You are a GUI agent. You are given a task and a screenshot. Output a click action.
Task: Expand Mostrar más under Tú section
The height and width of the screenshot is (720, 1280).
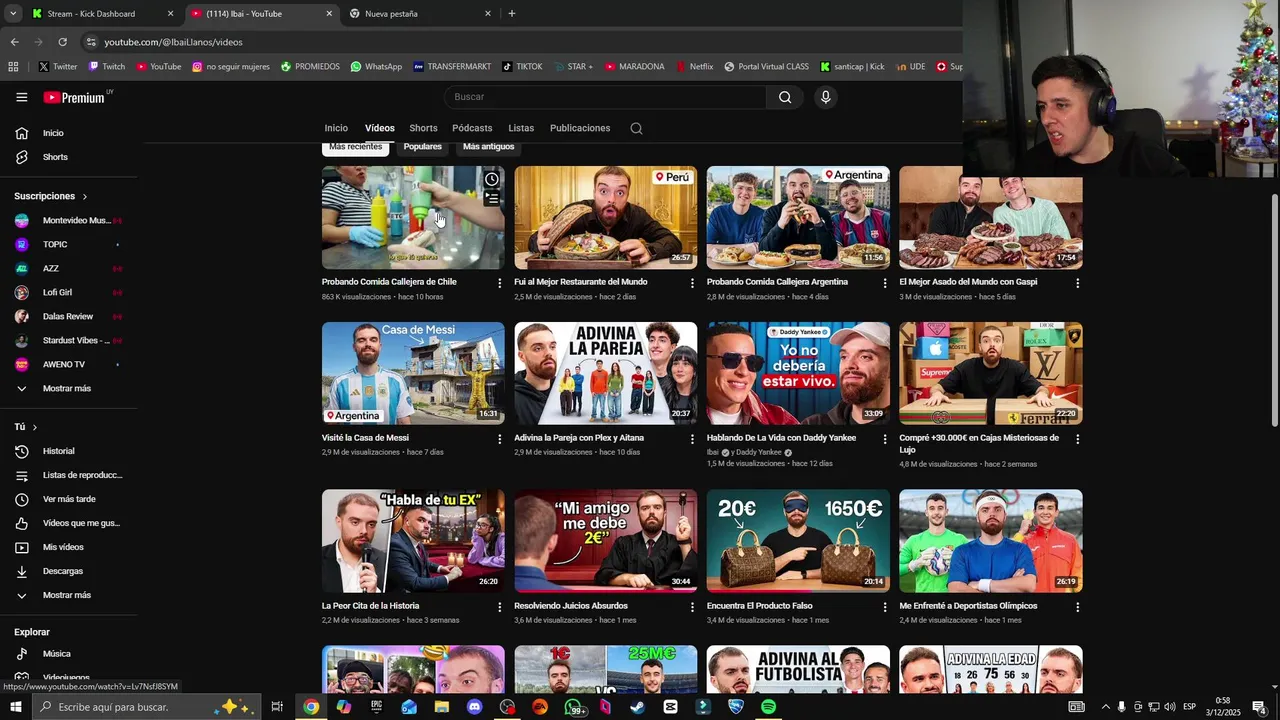tap(69, 595)
